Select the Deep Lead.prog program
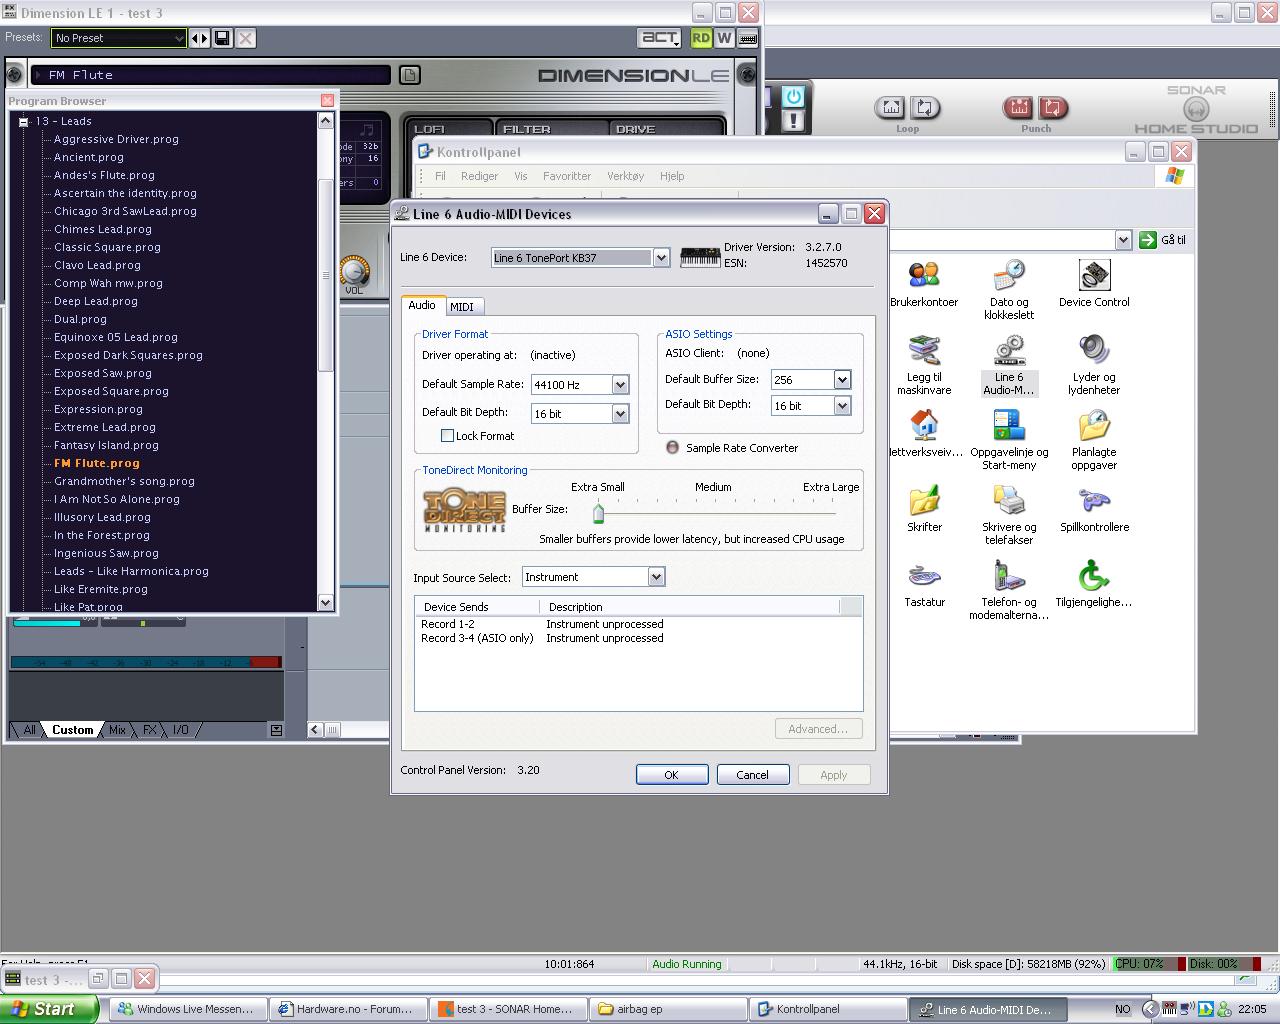Viewport: 1280px width, 1024px height. pos(96,301)
